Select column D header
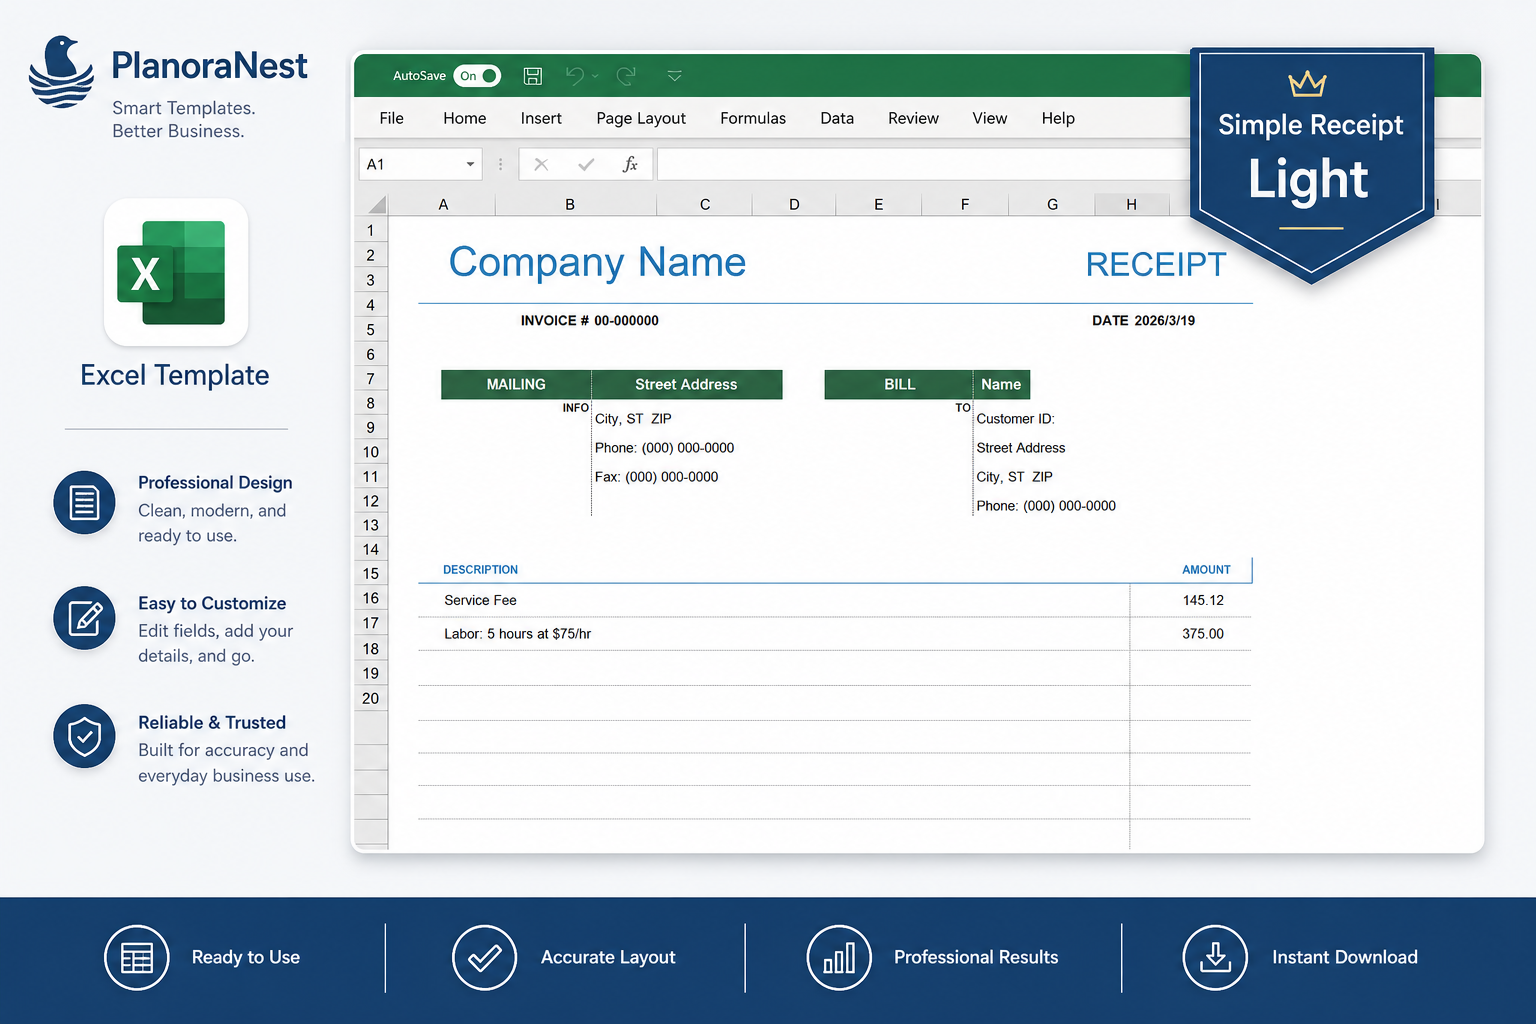1536x1024 pixels. coord(794,204)
